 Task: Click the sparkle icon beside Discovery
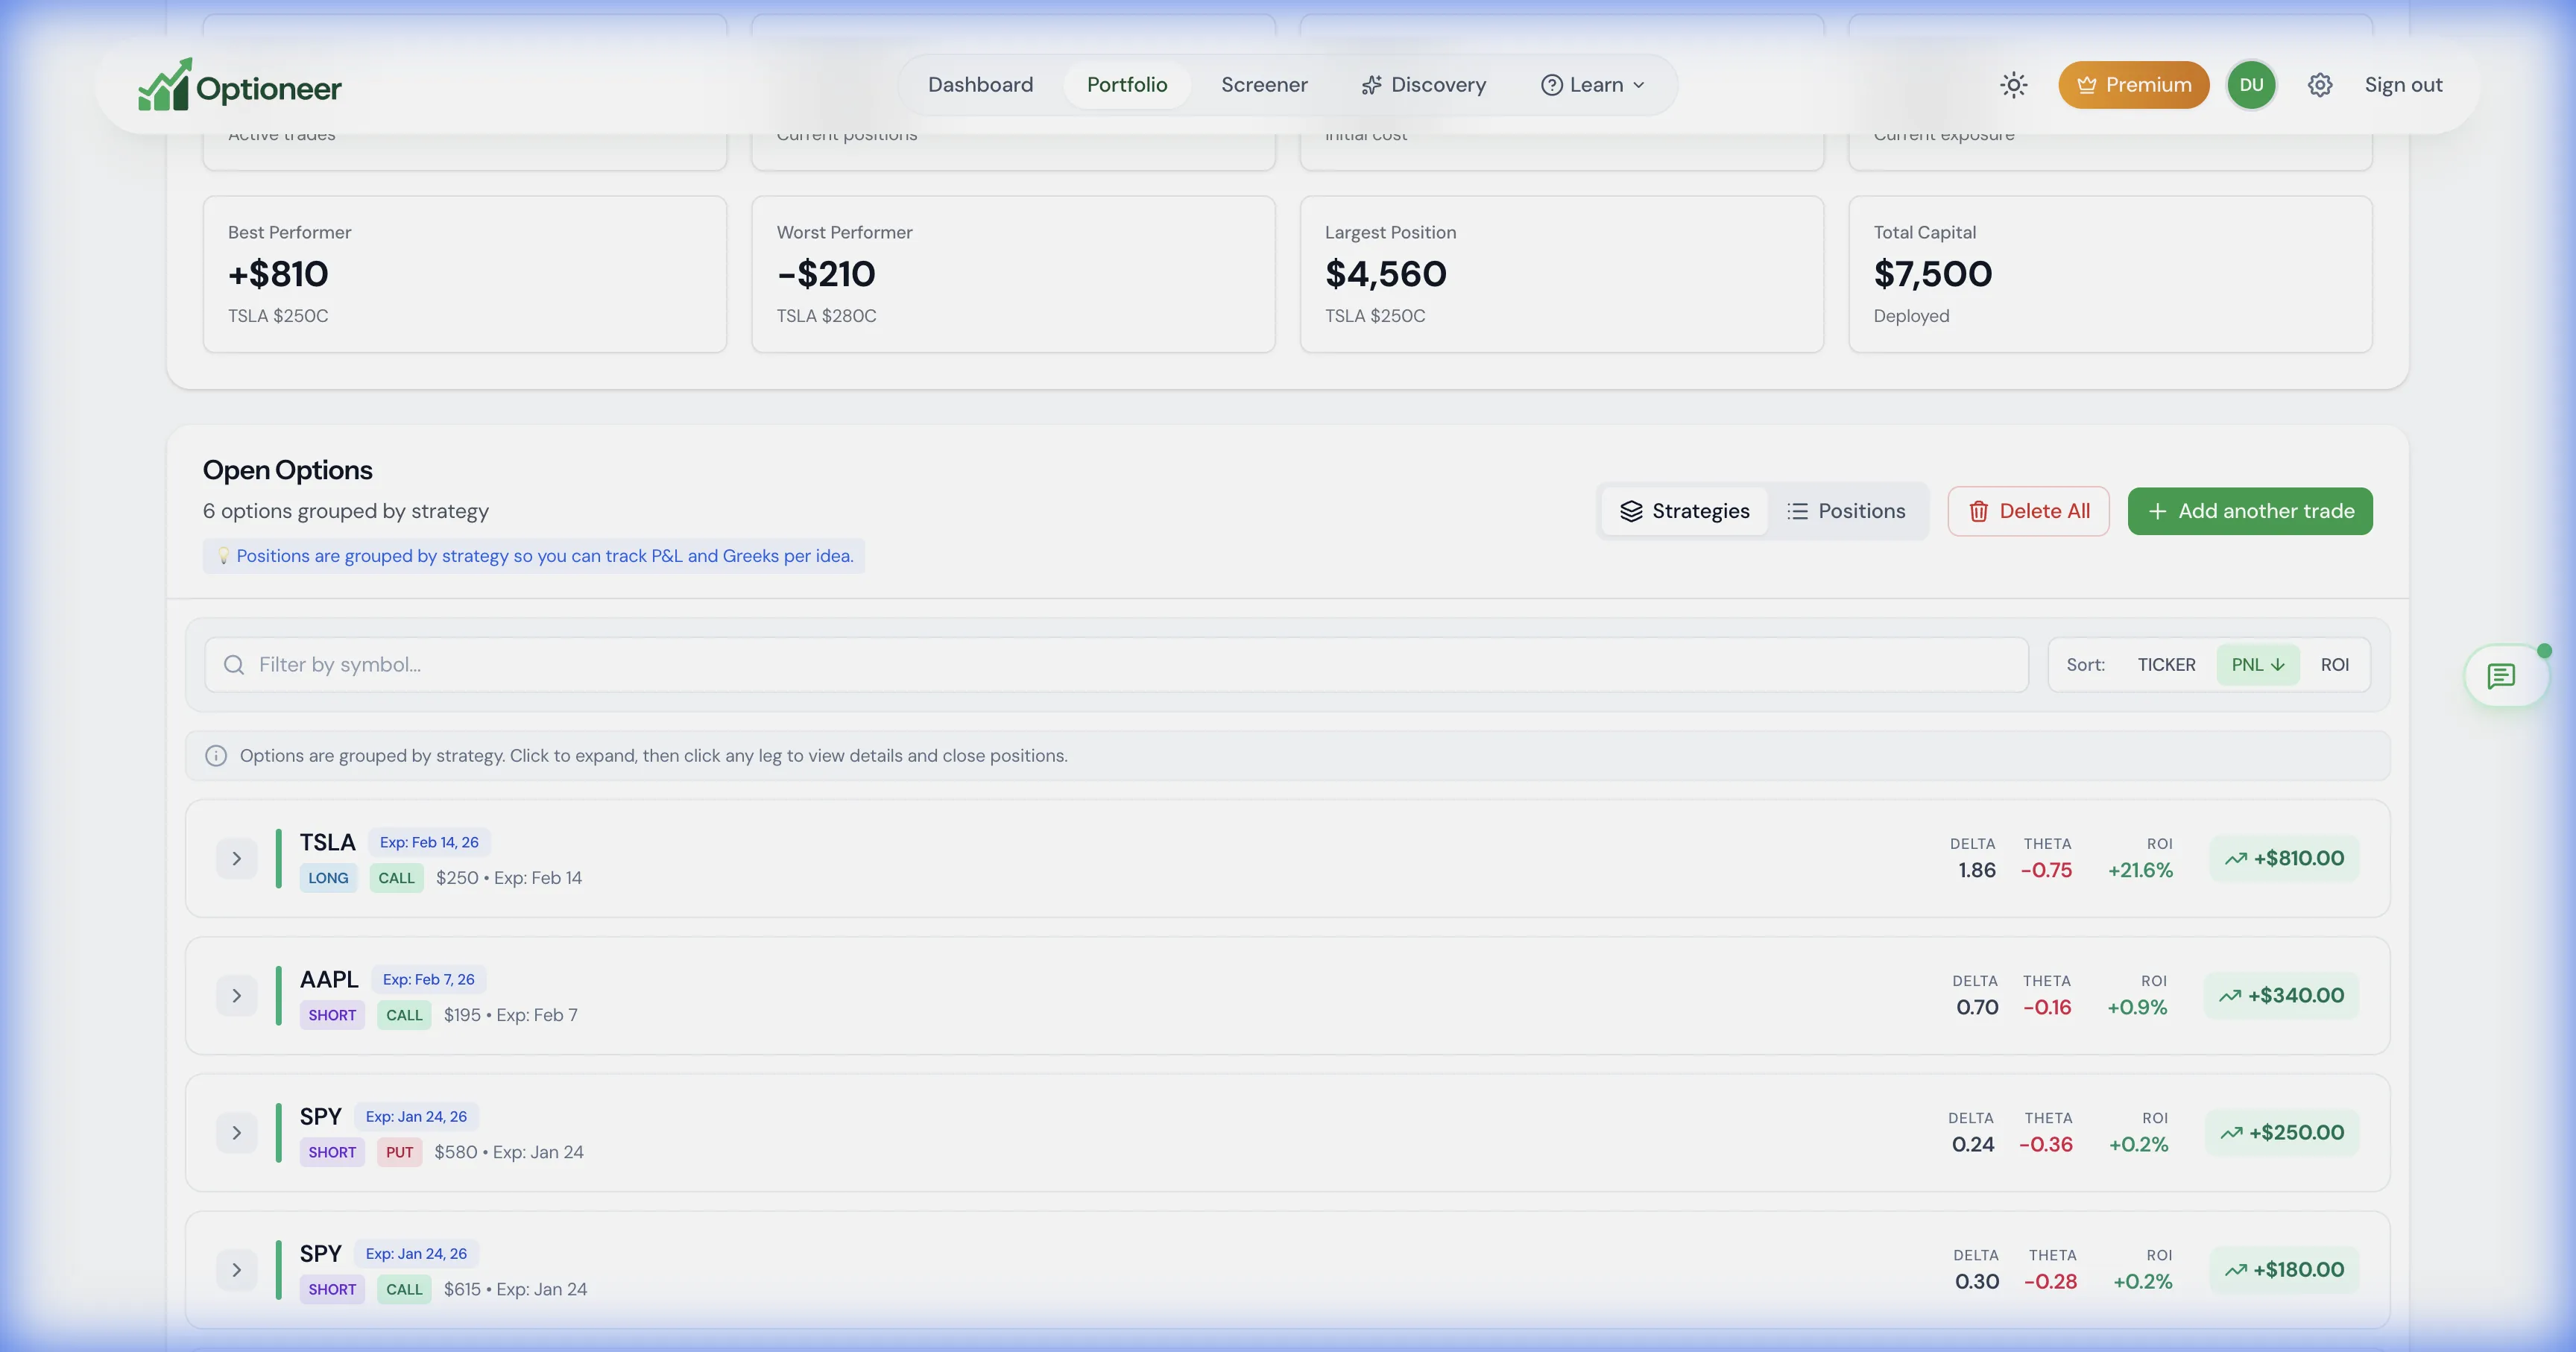click(x=1371, y=85)
